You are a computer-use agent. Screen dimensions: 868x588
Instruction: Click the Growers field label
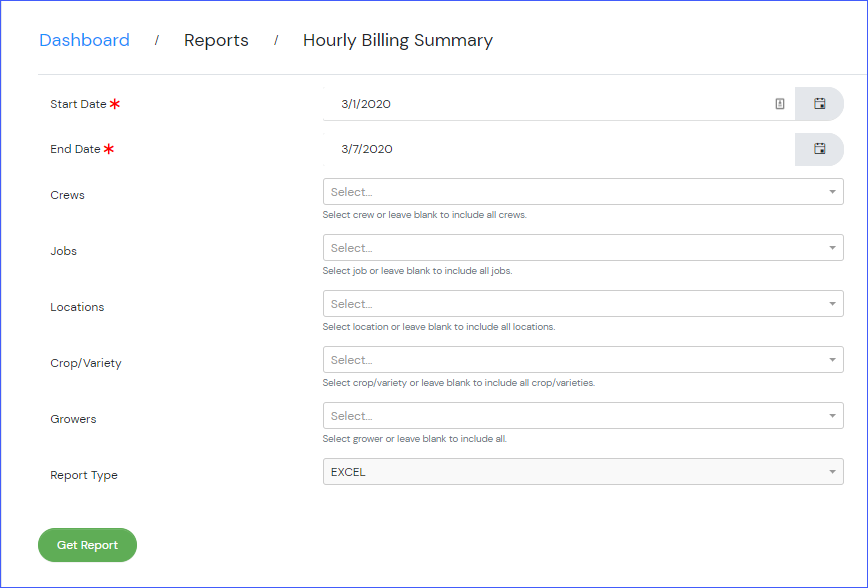tap(73, 419)
